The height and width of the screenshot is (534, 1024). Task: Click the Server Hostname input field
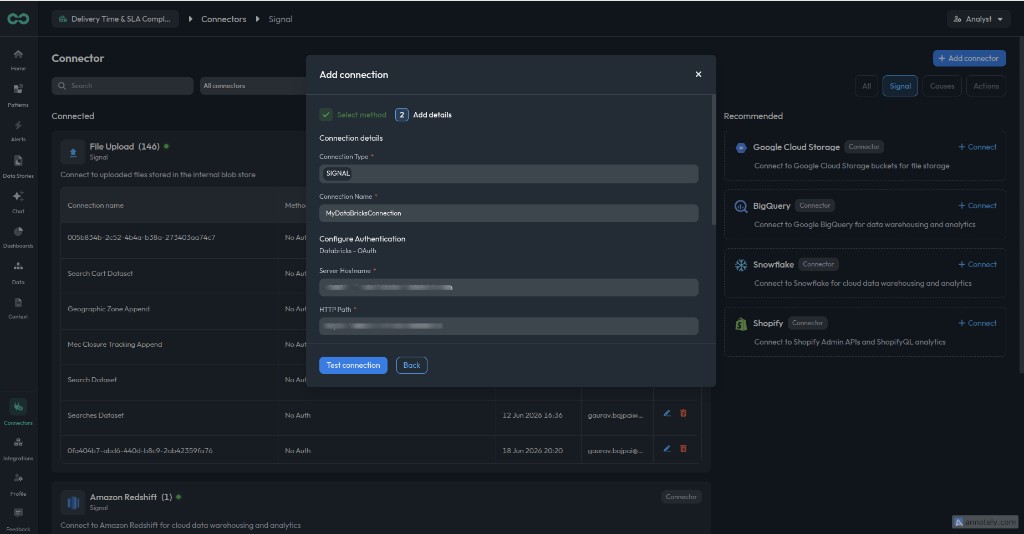[x=509, y=287]
